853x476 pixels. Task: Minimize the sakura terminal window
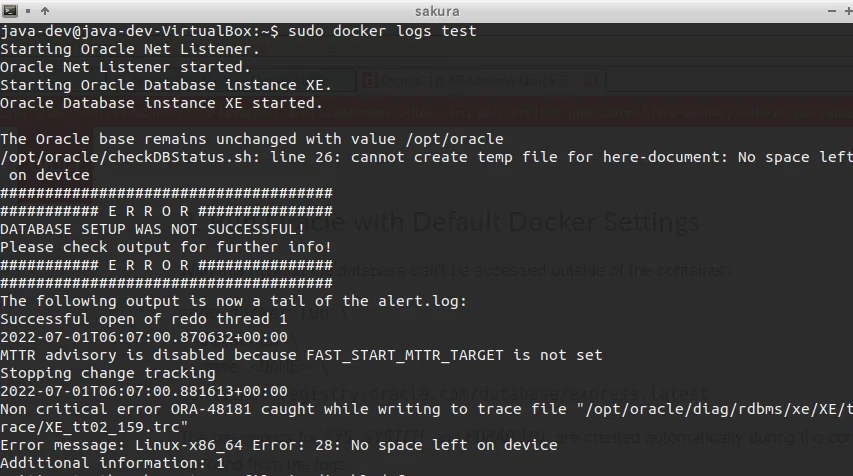832,11
